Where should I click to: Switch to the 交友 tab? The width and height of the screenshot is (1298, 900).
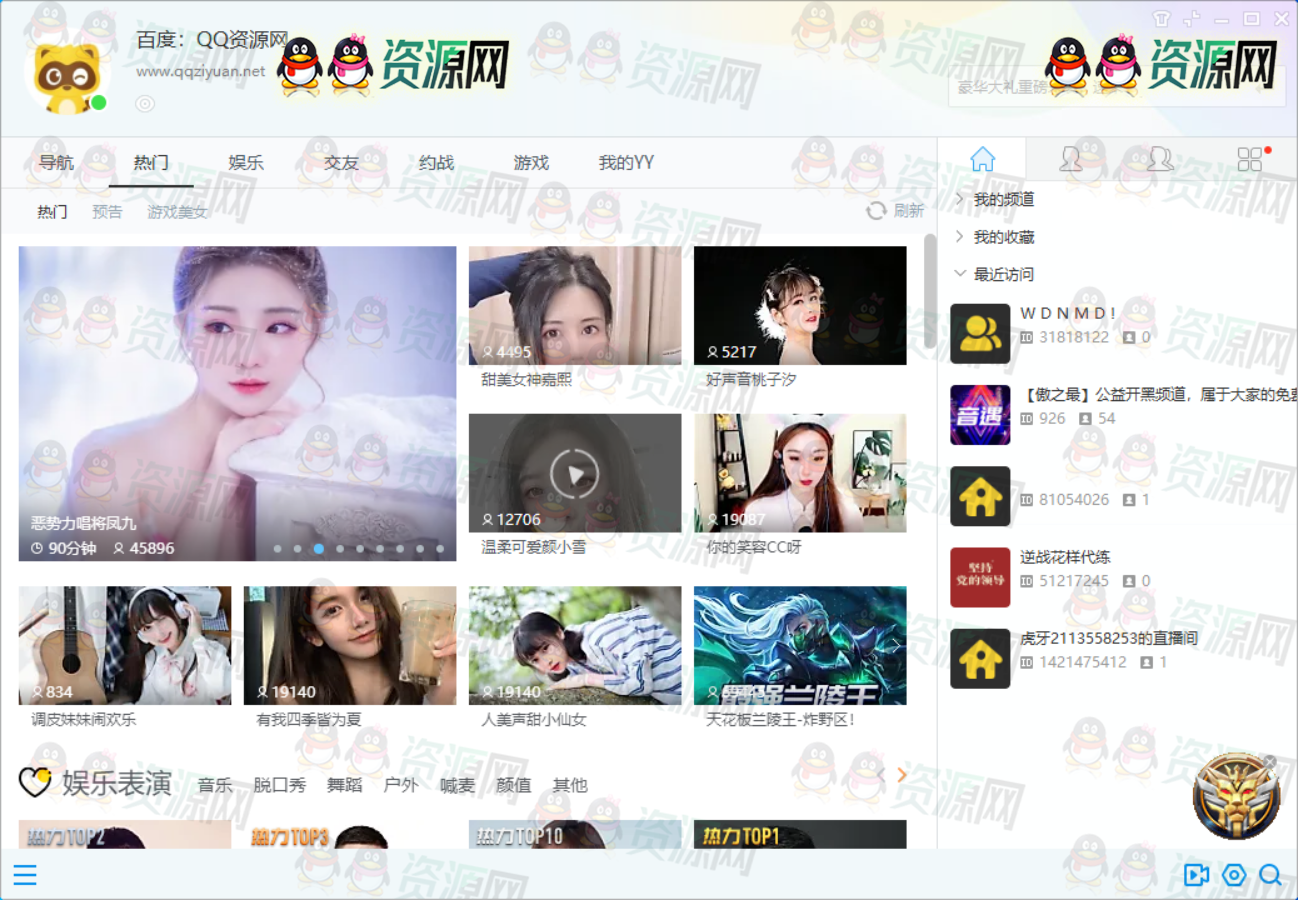tap(341, 162)
